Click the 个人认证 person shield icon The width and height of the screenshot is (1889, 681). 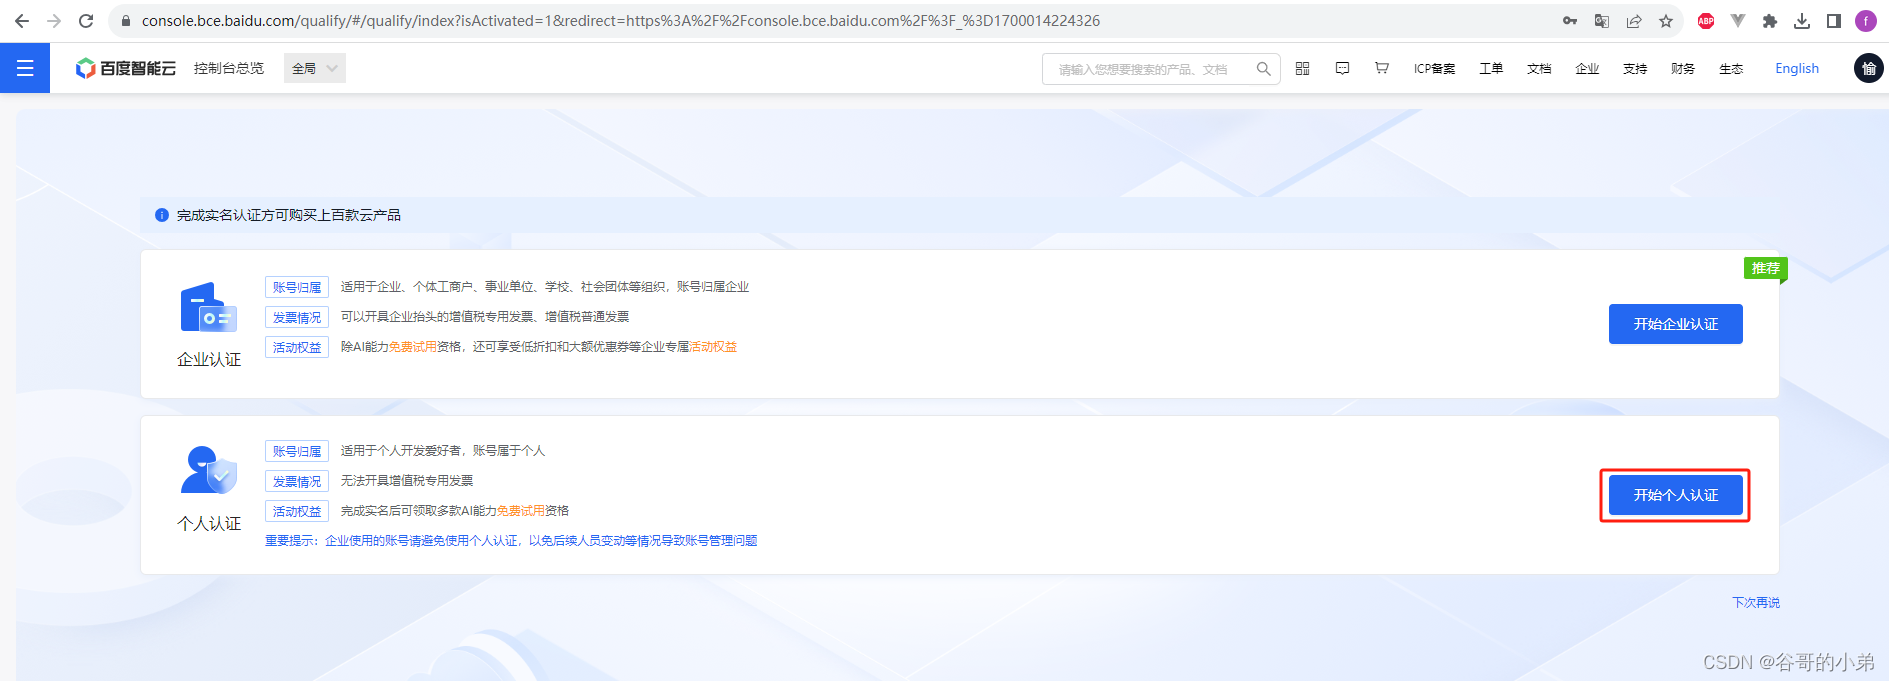[208, 470]
